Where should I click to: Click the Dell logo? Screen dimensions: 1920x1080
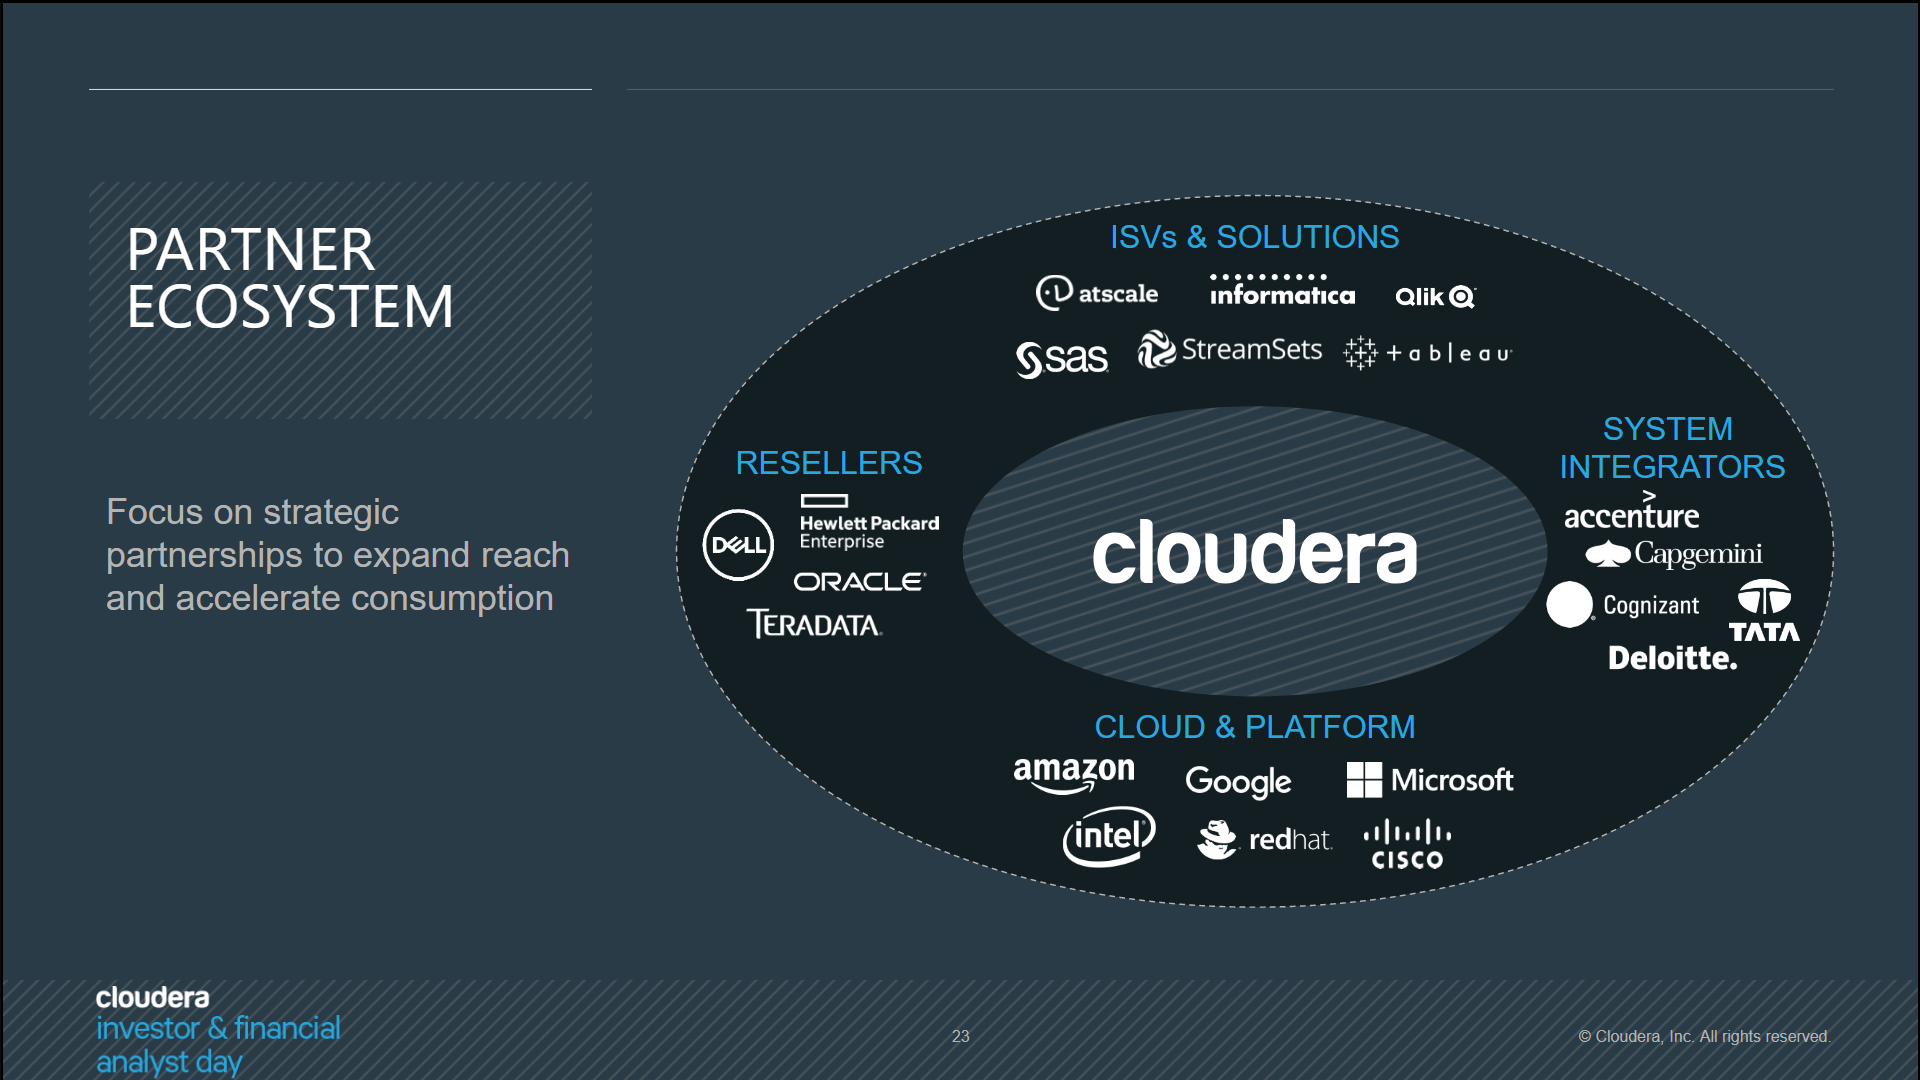(738, 545)
